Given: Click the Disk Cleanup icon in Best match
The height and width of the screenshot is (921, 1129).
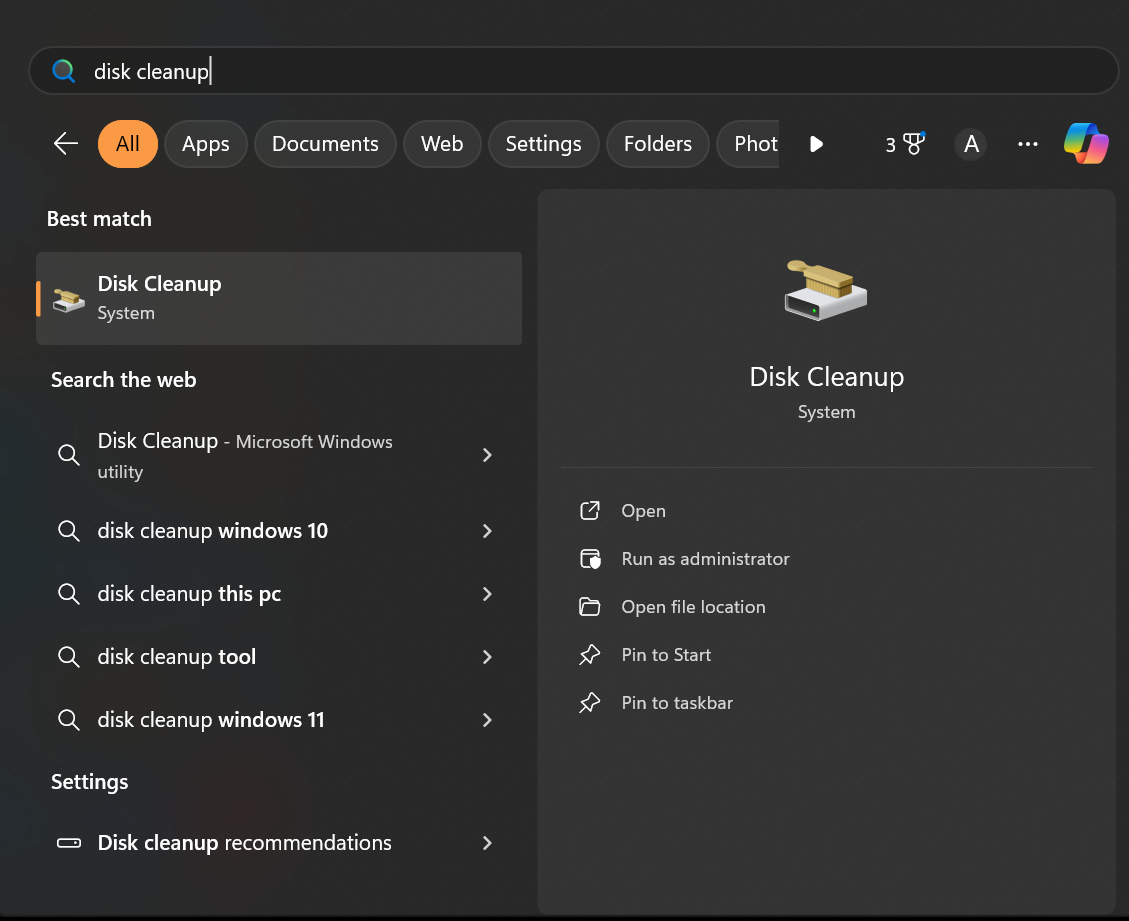Looking at the screenshot, I should point(68,300).
